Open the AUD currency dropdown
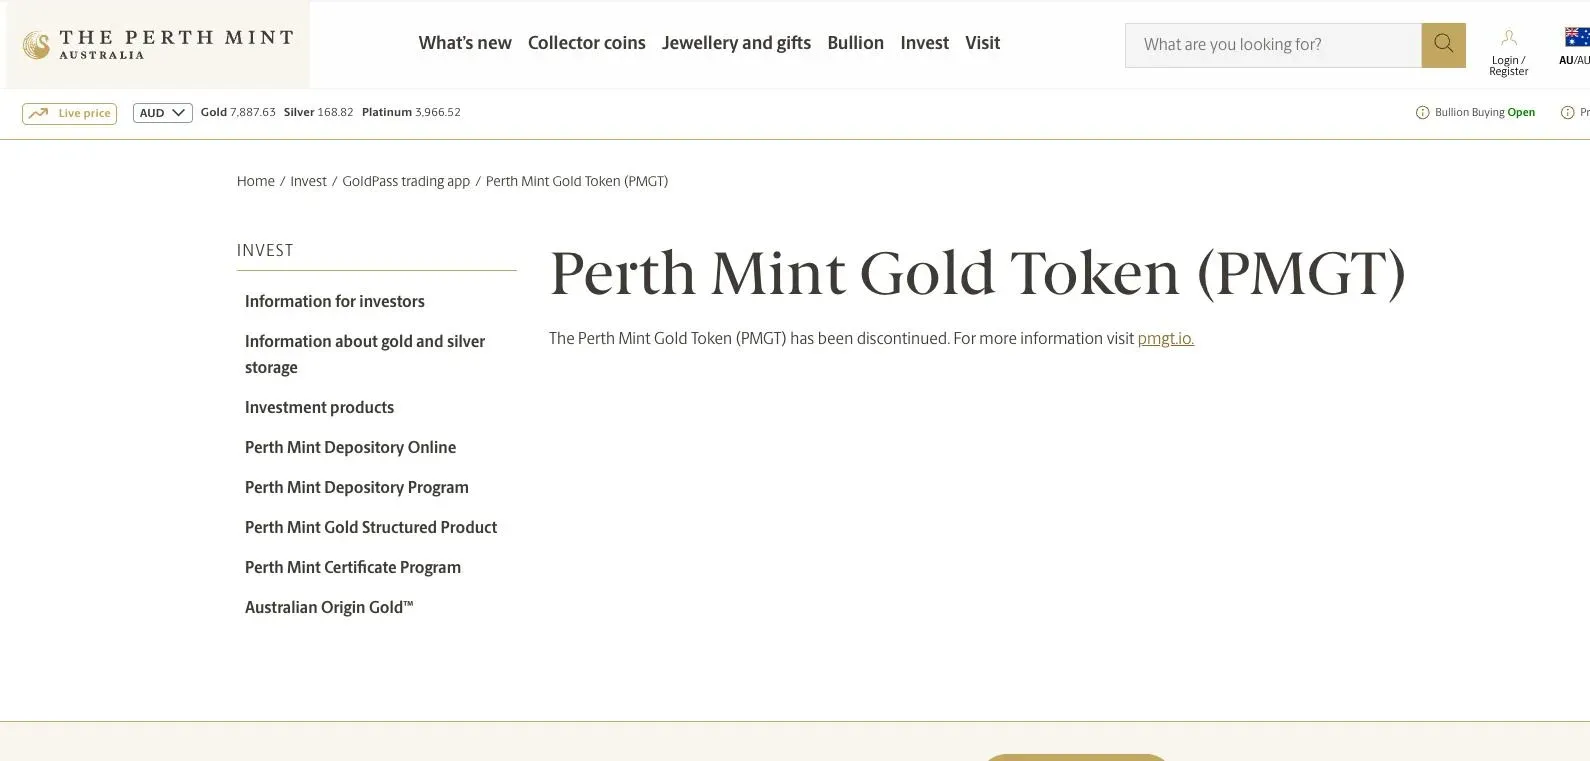The image size is (1590, 761). 161,112
